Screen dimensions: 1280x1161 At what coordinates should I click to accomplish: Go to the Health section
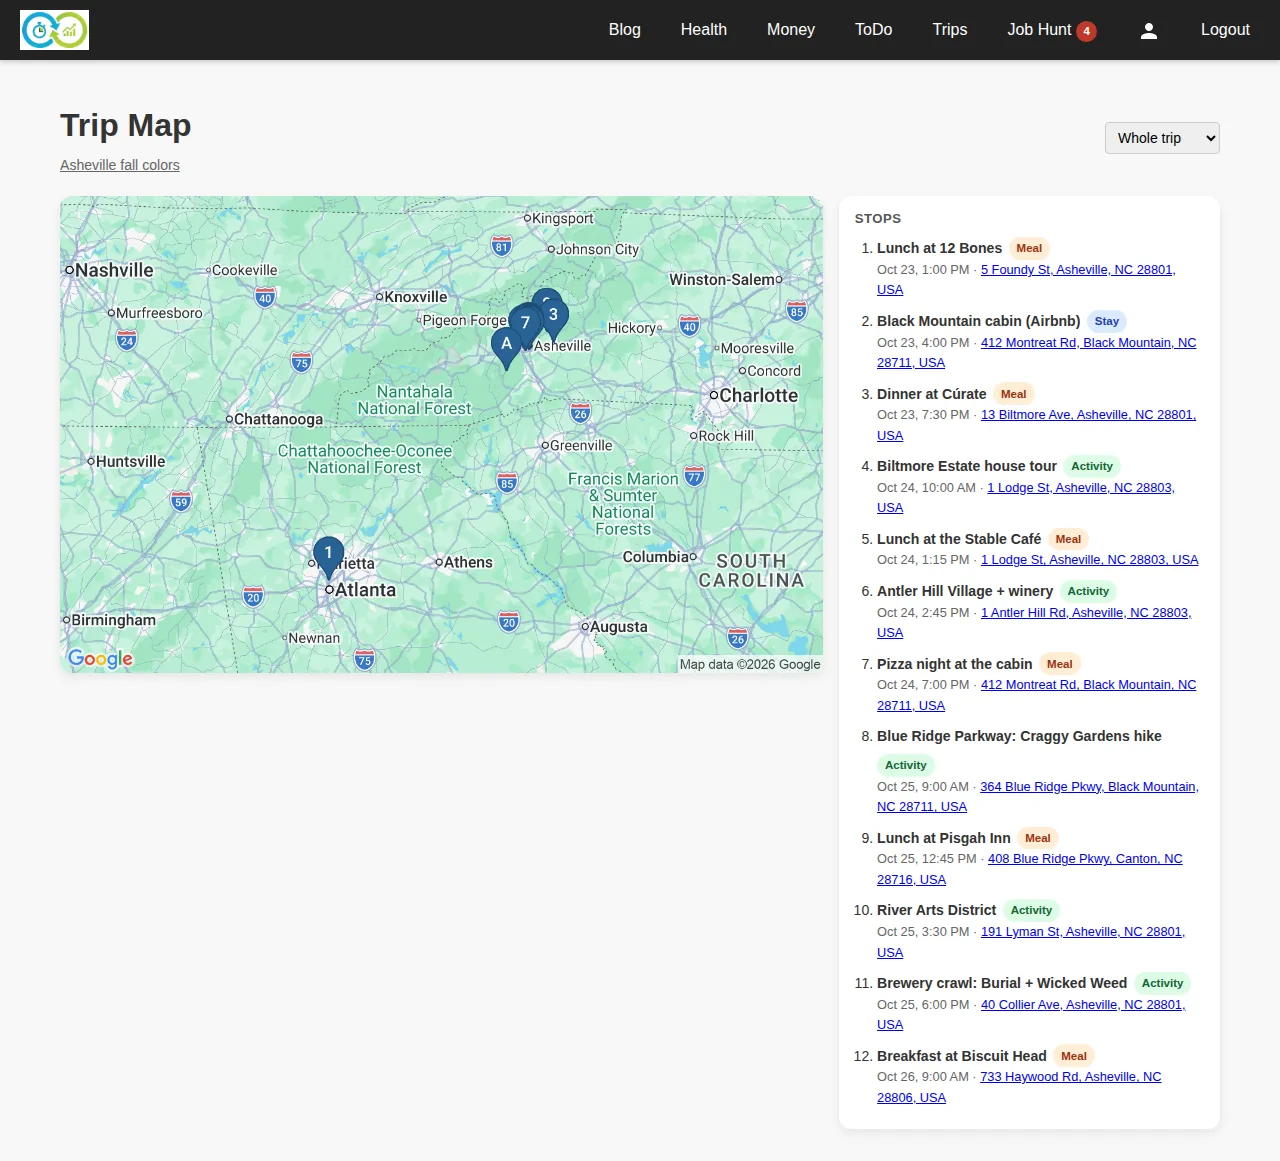[704, 30]
